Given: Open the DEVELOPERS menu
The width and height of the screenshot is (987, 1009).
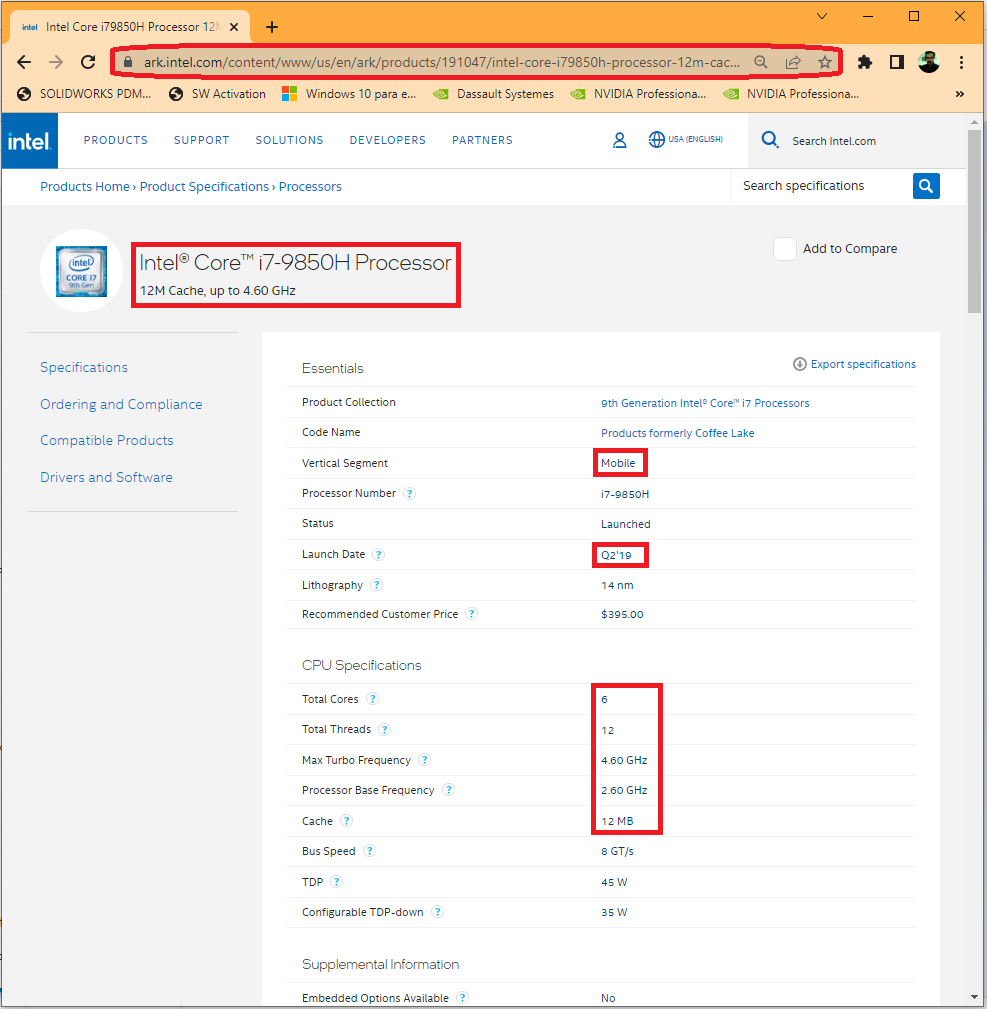Looking at the screenshot, I should (x=388, y=140).
